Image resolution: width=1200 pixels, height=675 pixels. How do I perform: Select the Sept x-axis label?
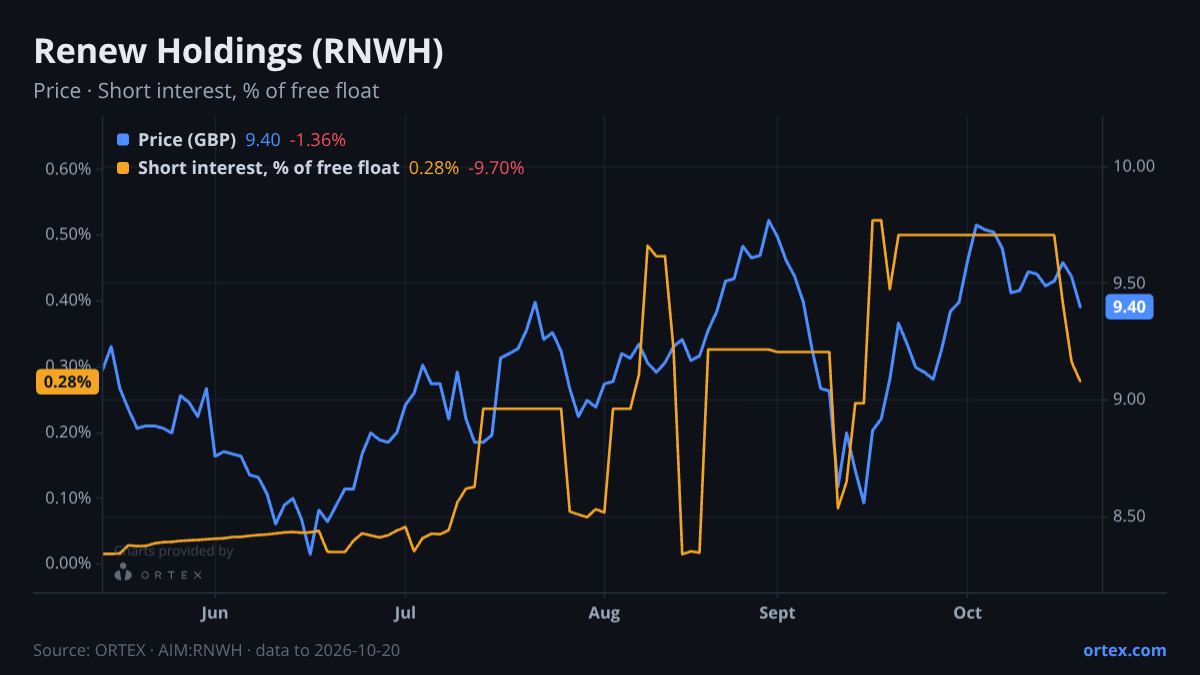pos(778,613)
